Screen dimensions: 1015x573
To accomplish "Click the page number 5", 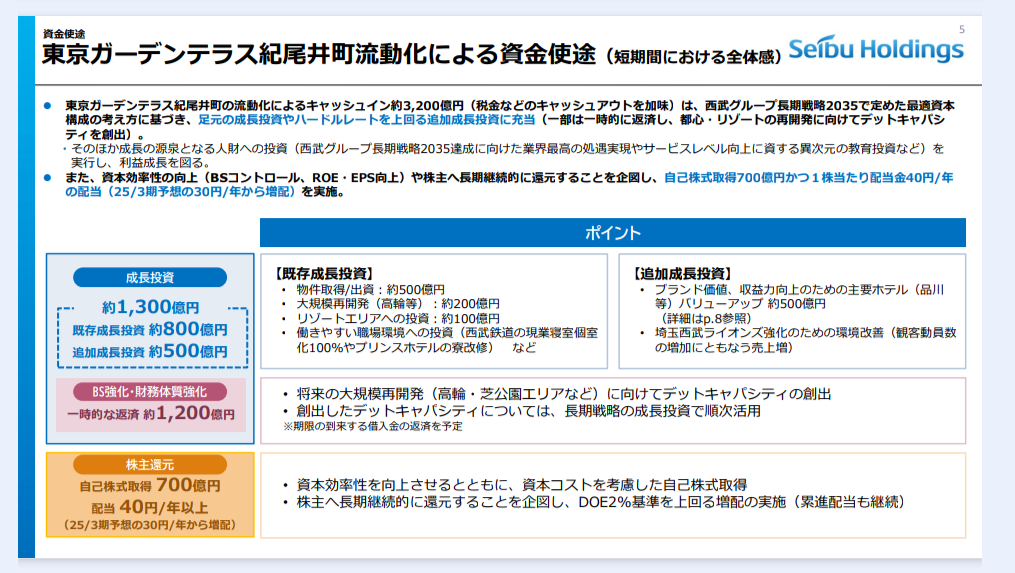I will click(x=961, y=29).
